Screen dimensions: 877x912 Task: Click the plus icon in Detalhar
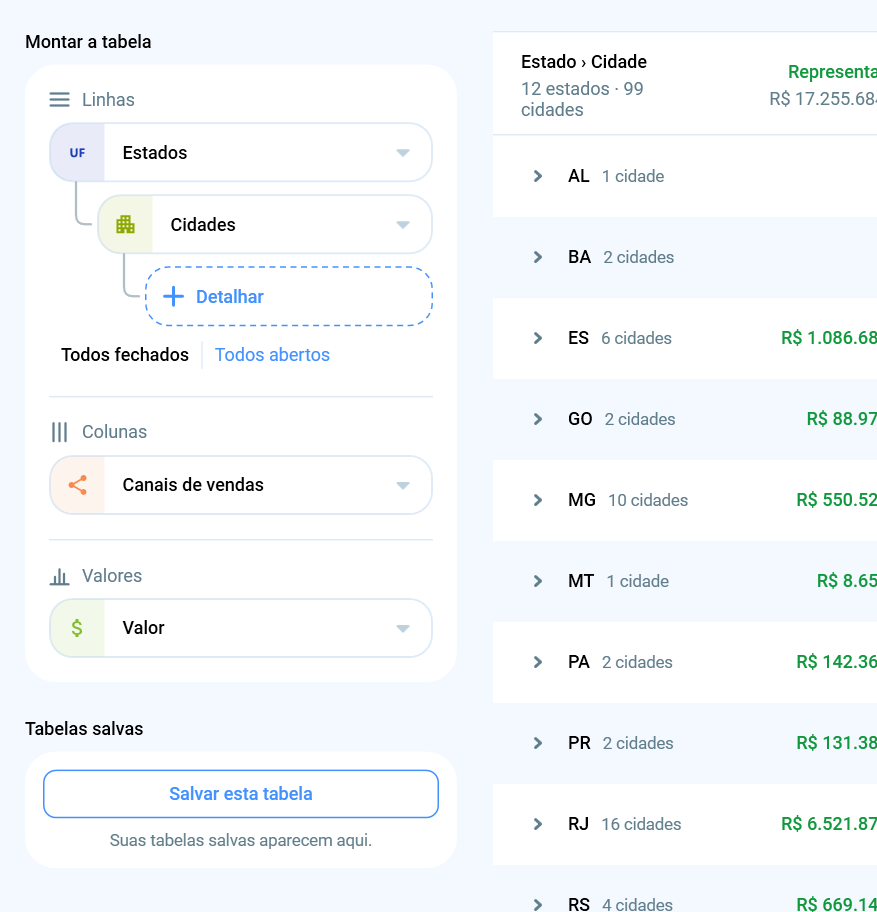tap(173, 297)
